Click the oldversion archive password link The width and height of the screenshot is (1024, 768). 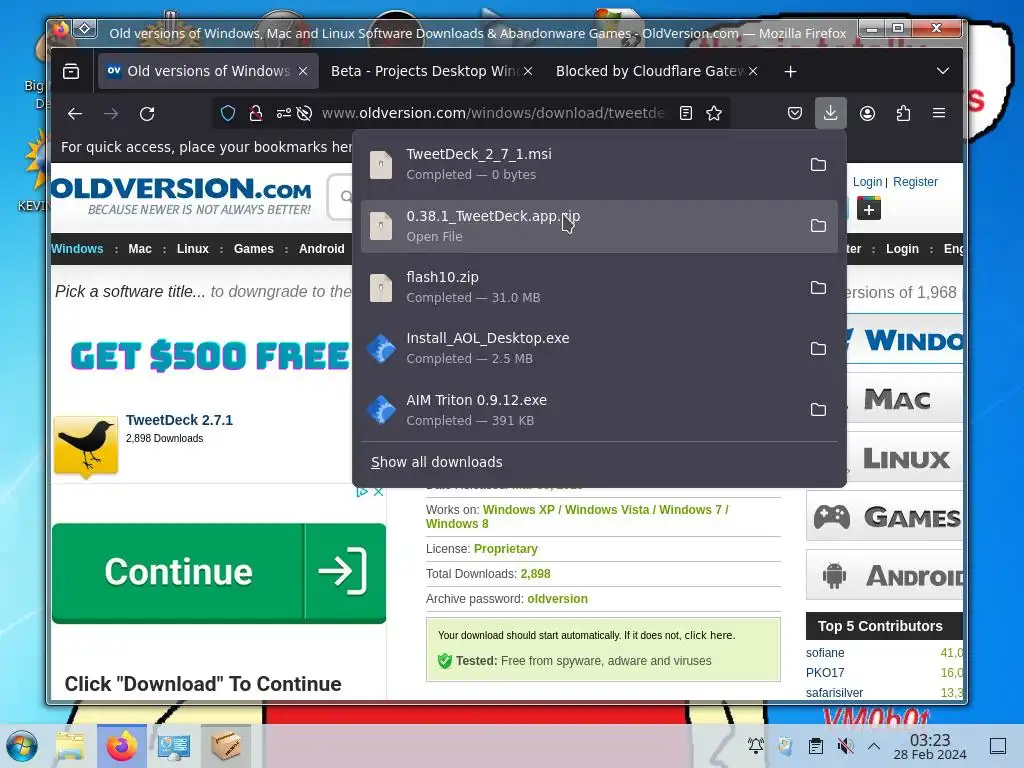tap(557, 599)
